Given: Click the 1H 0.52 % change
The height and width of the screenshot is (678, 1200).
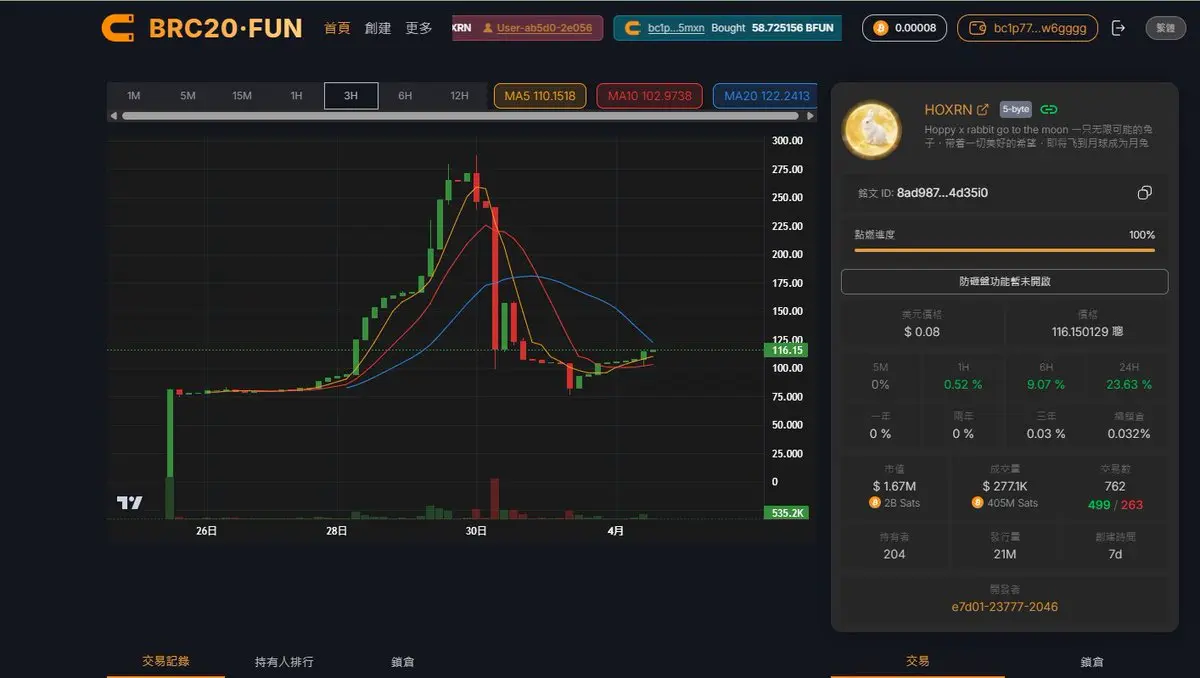Looking at the screenshot, I should tap(963, 384).
